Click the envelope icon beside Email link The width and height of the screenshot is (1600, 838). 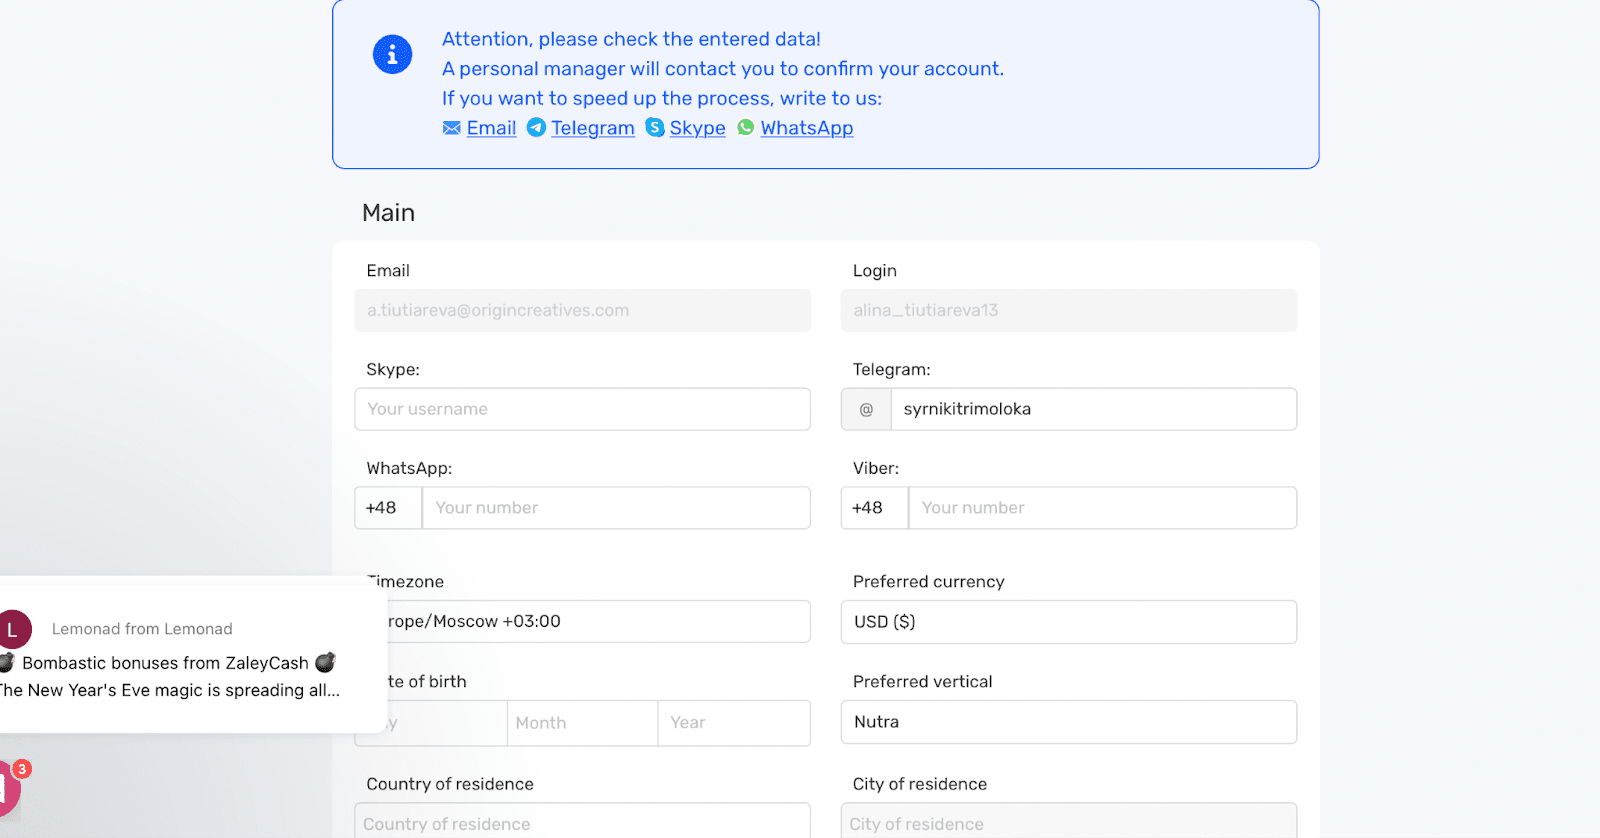coord(452,128)
